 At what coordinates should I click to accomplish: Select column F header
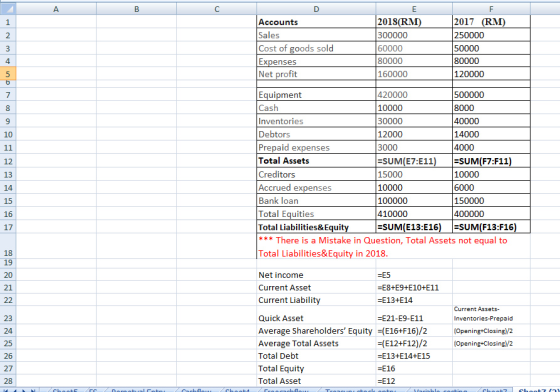(491, 9)
